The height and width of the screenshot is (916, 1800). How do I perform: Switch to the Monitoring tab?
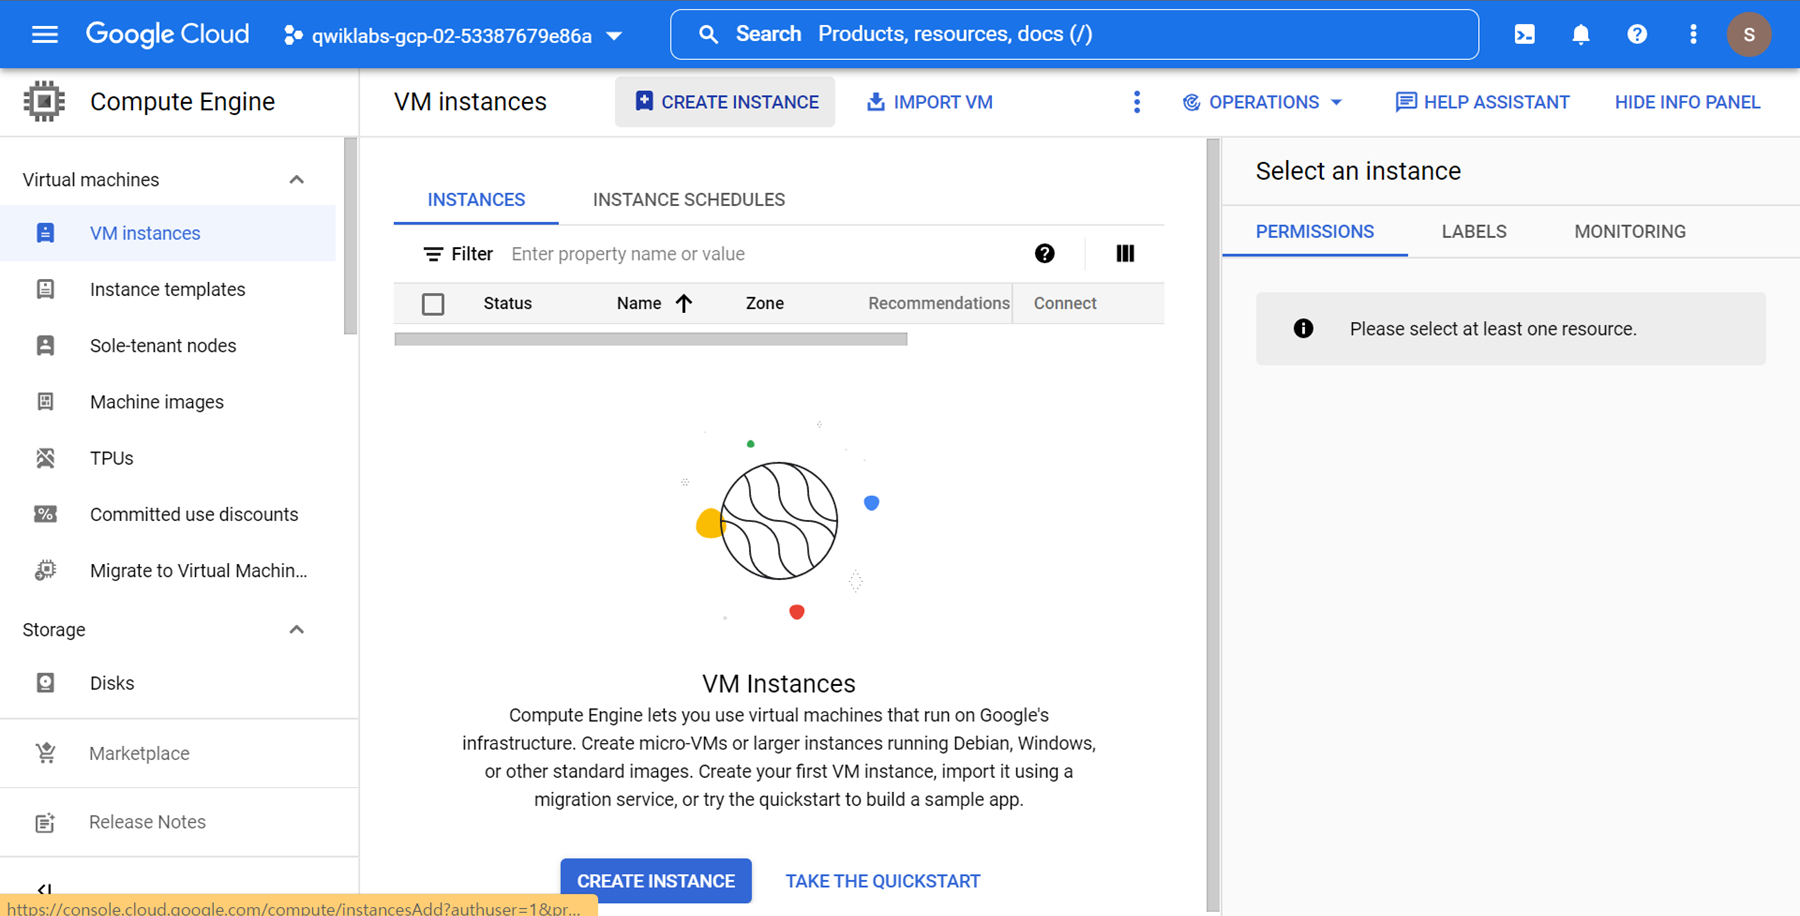[x=1630, y=232]
